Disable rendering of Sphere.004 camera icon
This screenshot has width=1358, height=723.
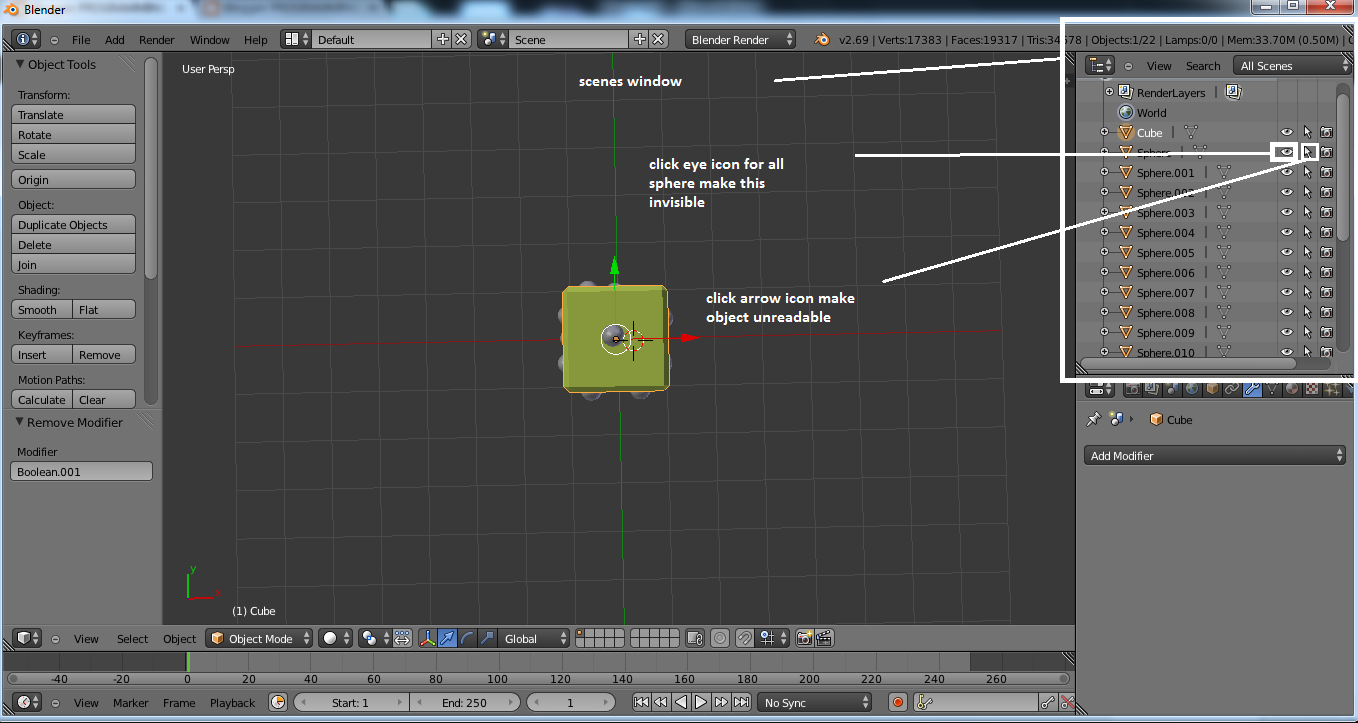pos(1326,232)
